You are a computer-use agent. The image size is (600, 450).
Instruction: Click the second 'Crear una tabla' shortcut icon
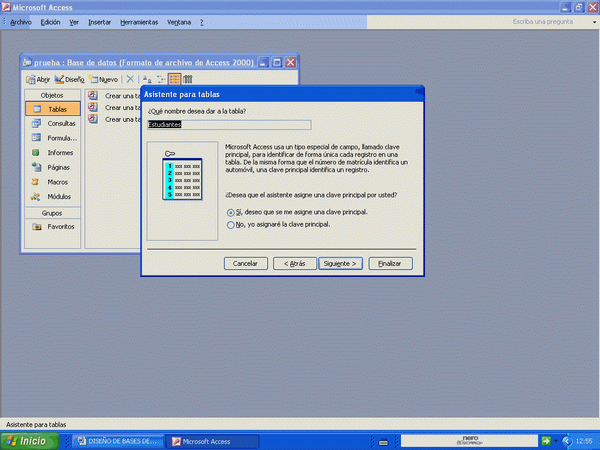[93, 107]
